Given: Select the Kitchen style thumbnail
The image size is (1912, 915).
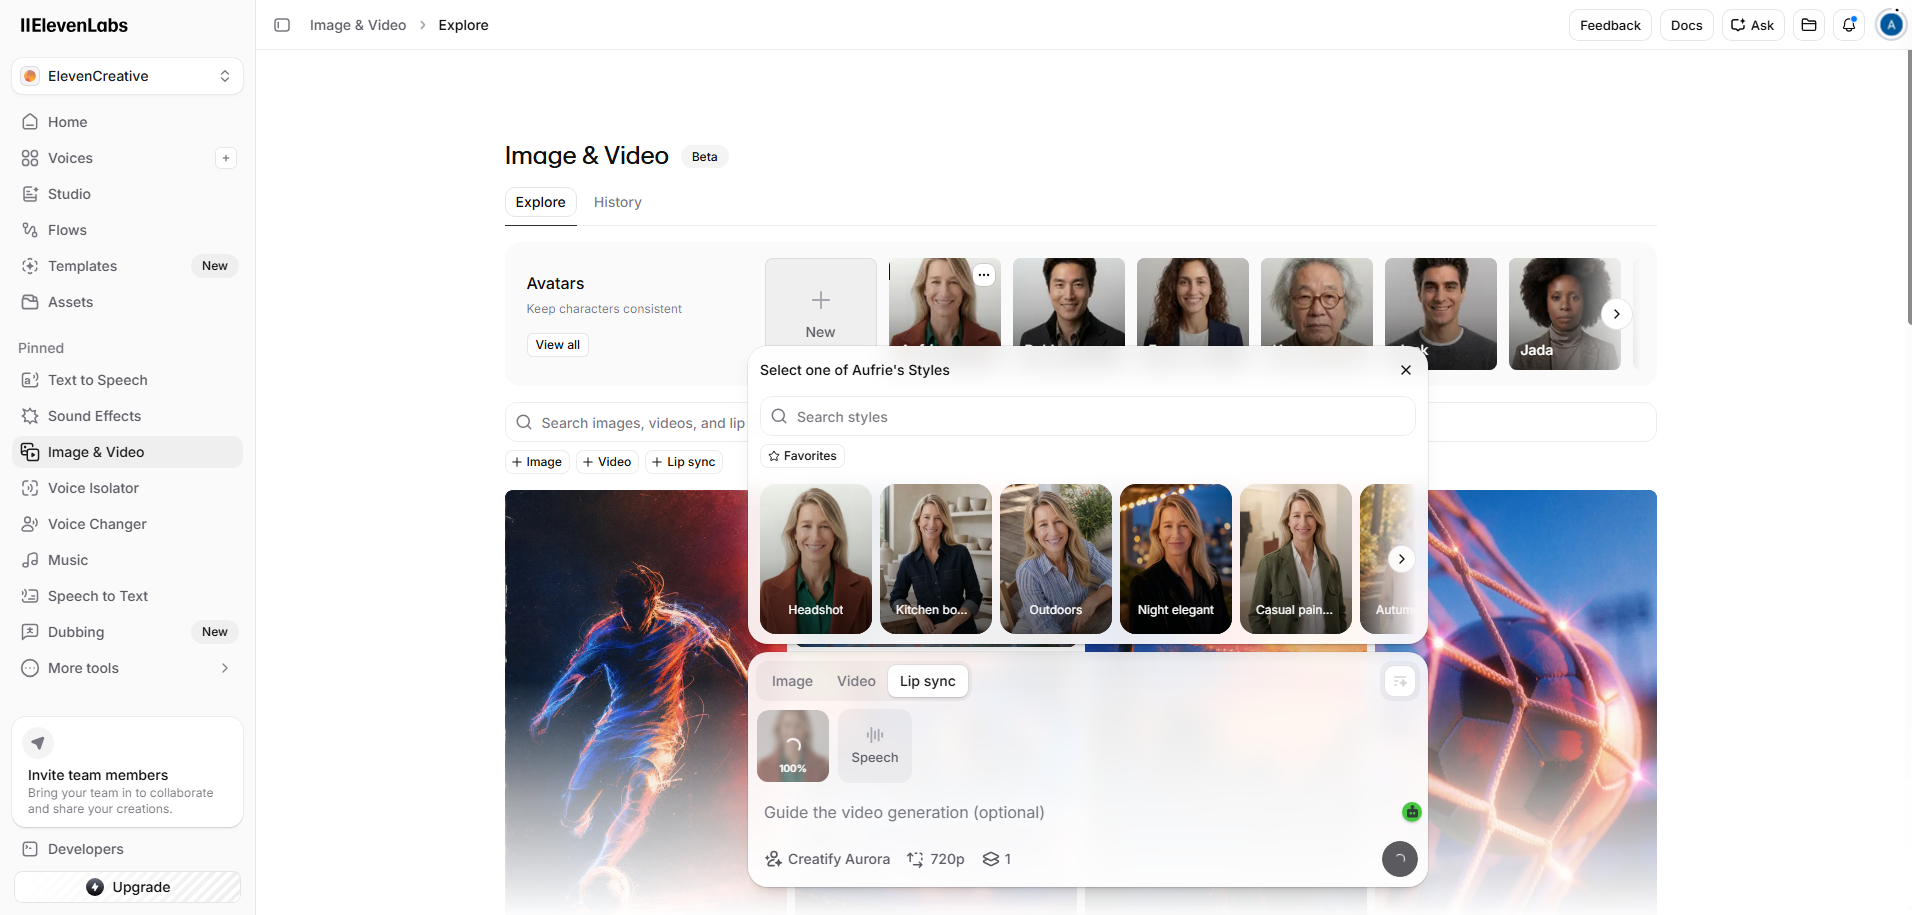Looking at the screenshot, I should click(x=936, y=559).
